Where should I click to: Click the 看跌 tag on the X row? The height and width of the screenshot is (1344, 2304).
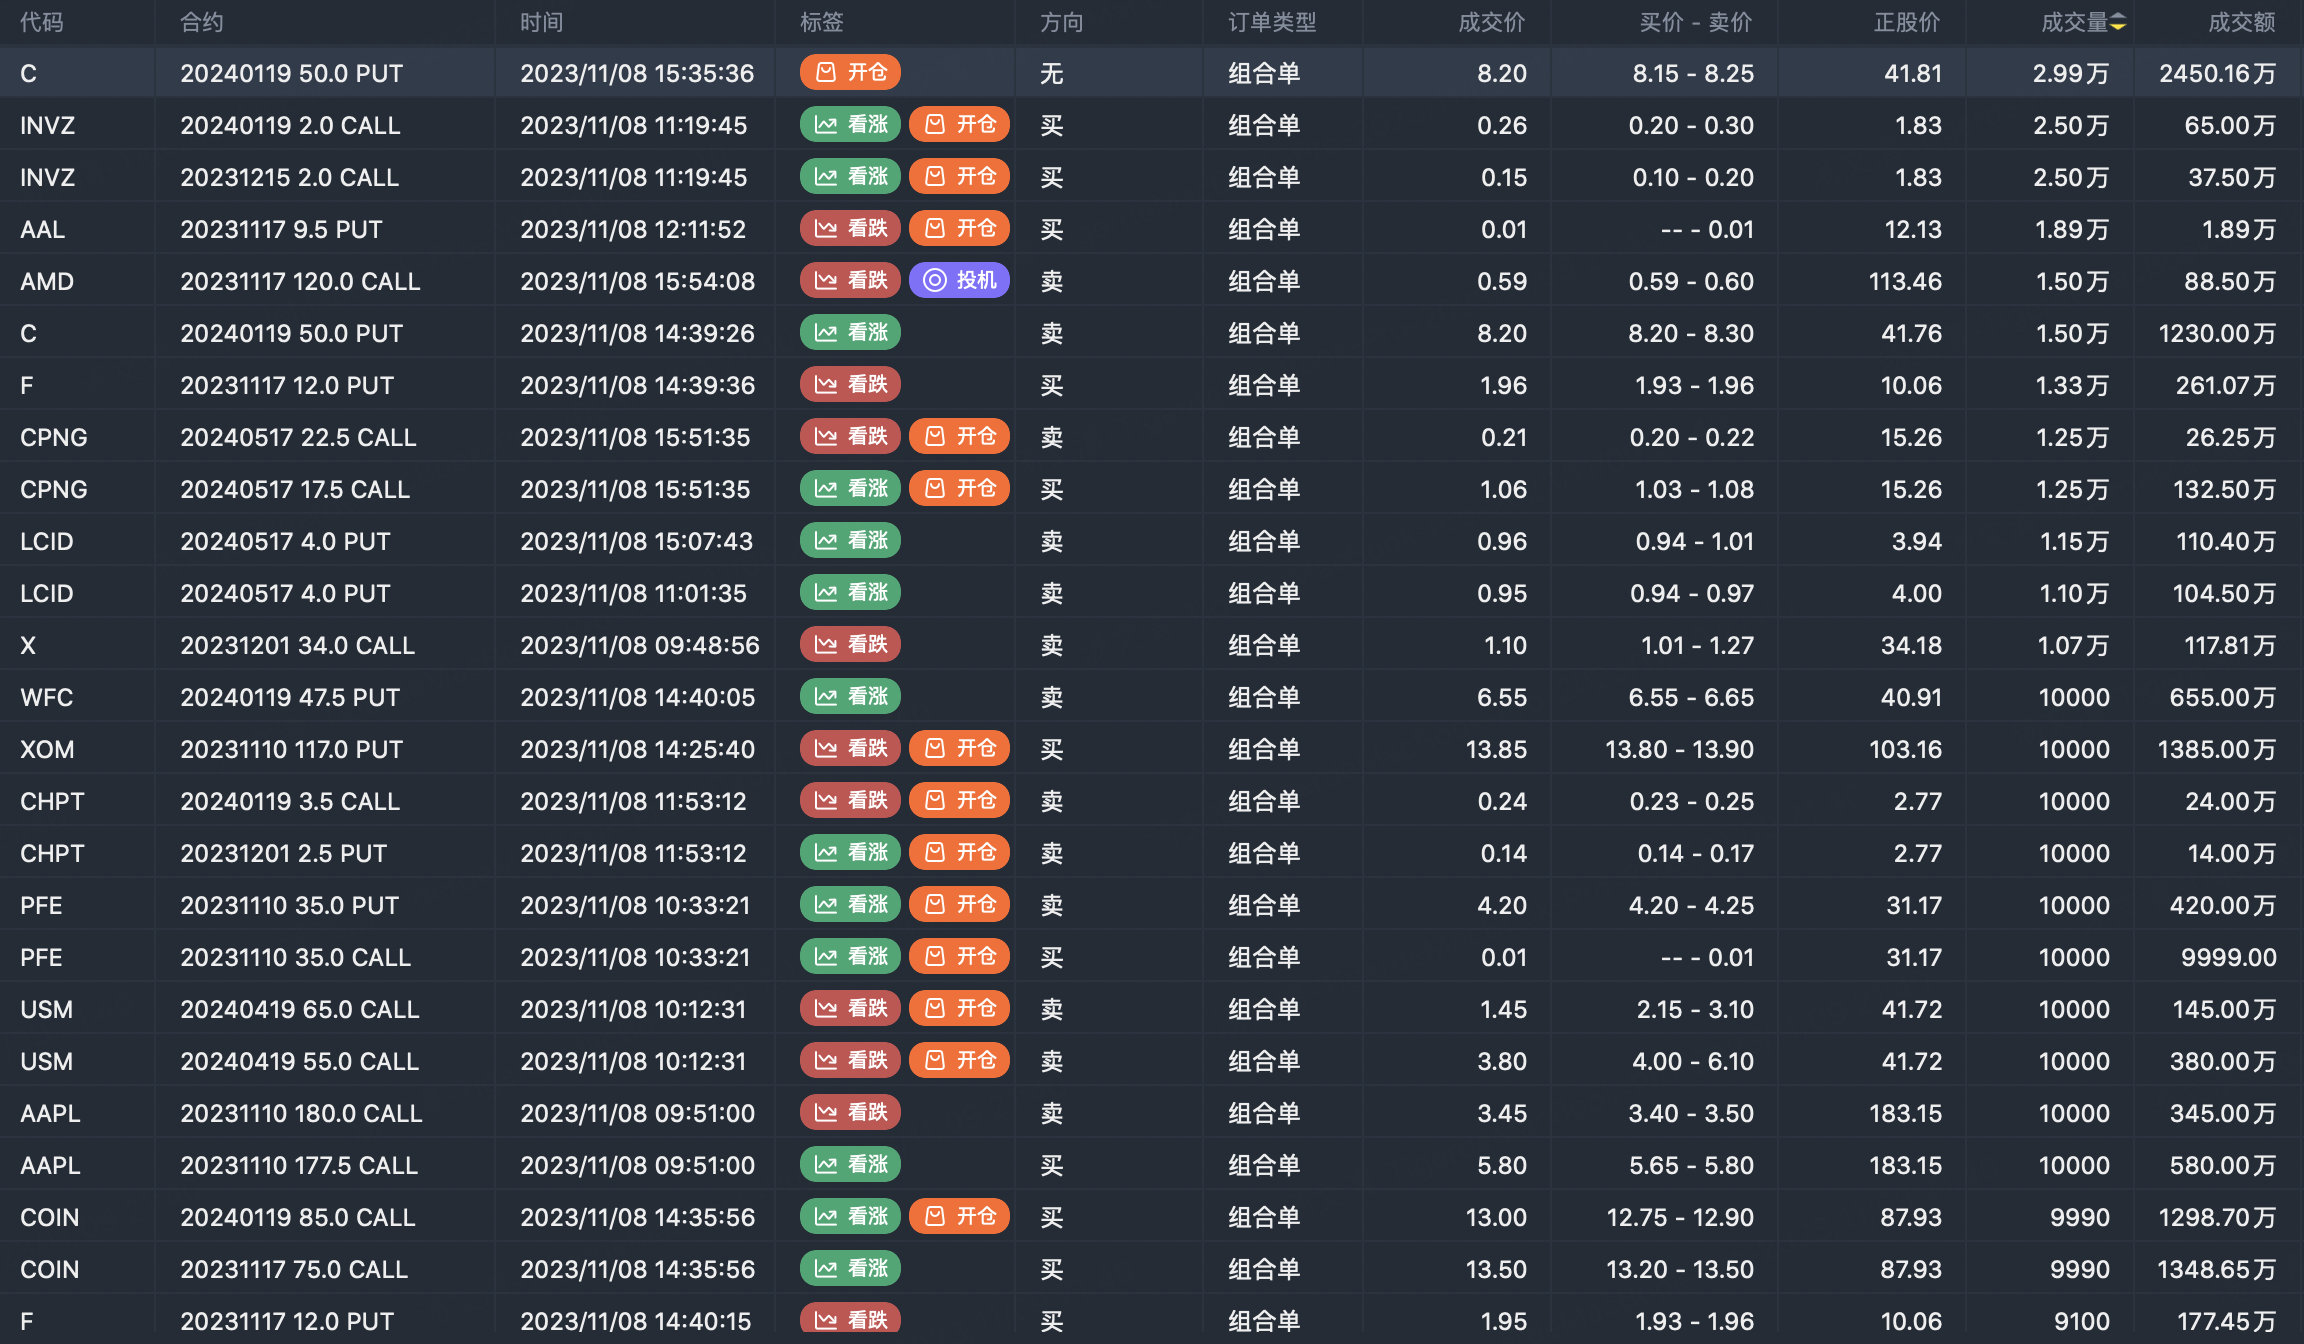click(x=850, y=644)
